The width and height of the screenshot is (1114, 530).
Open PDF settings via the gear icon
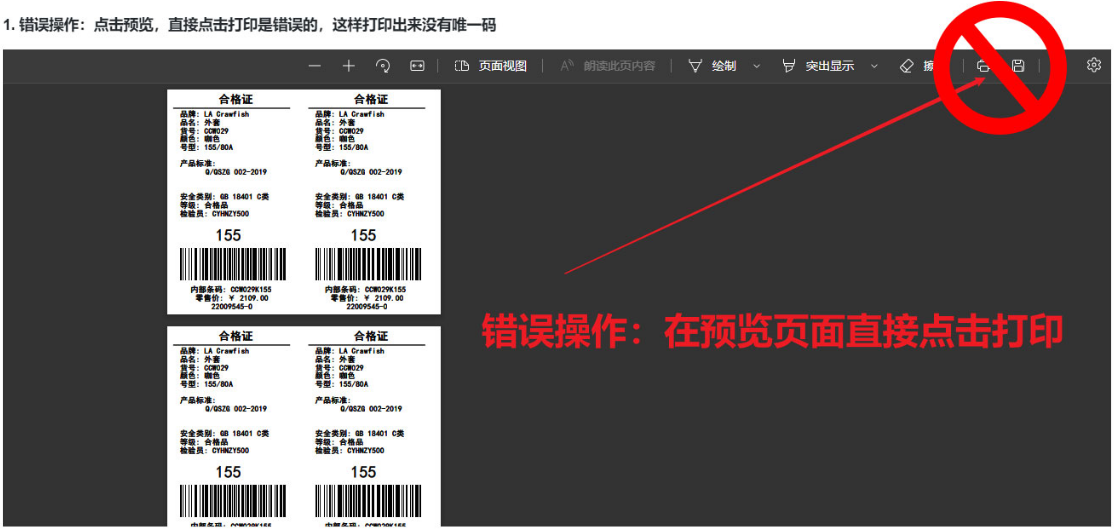[x=1094, y=66]
